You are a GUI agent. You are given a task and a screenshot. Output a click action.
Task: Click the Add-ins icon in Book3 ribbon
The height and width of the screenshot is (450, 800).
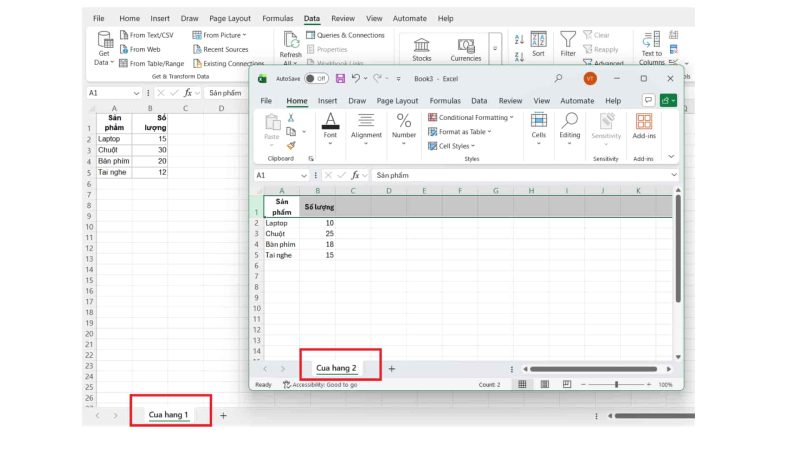644,126
